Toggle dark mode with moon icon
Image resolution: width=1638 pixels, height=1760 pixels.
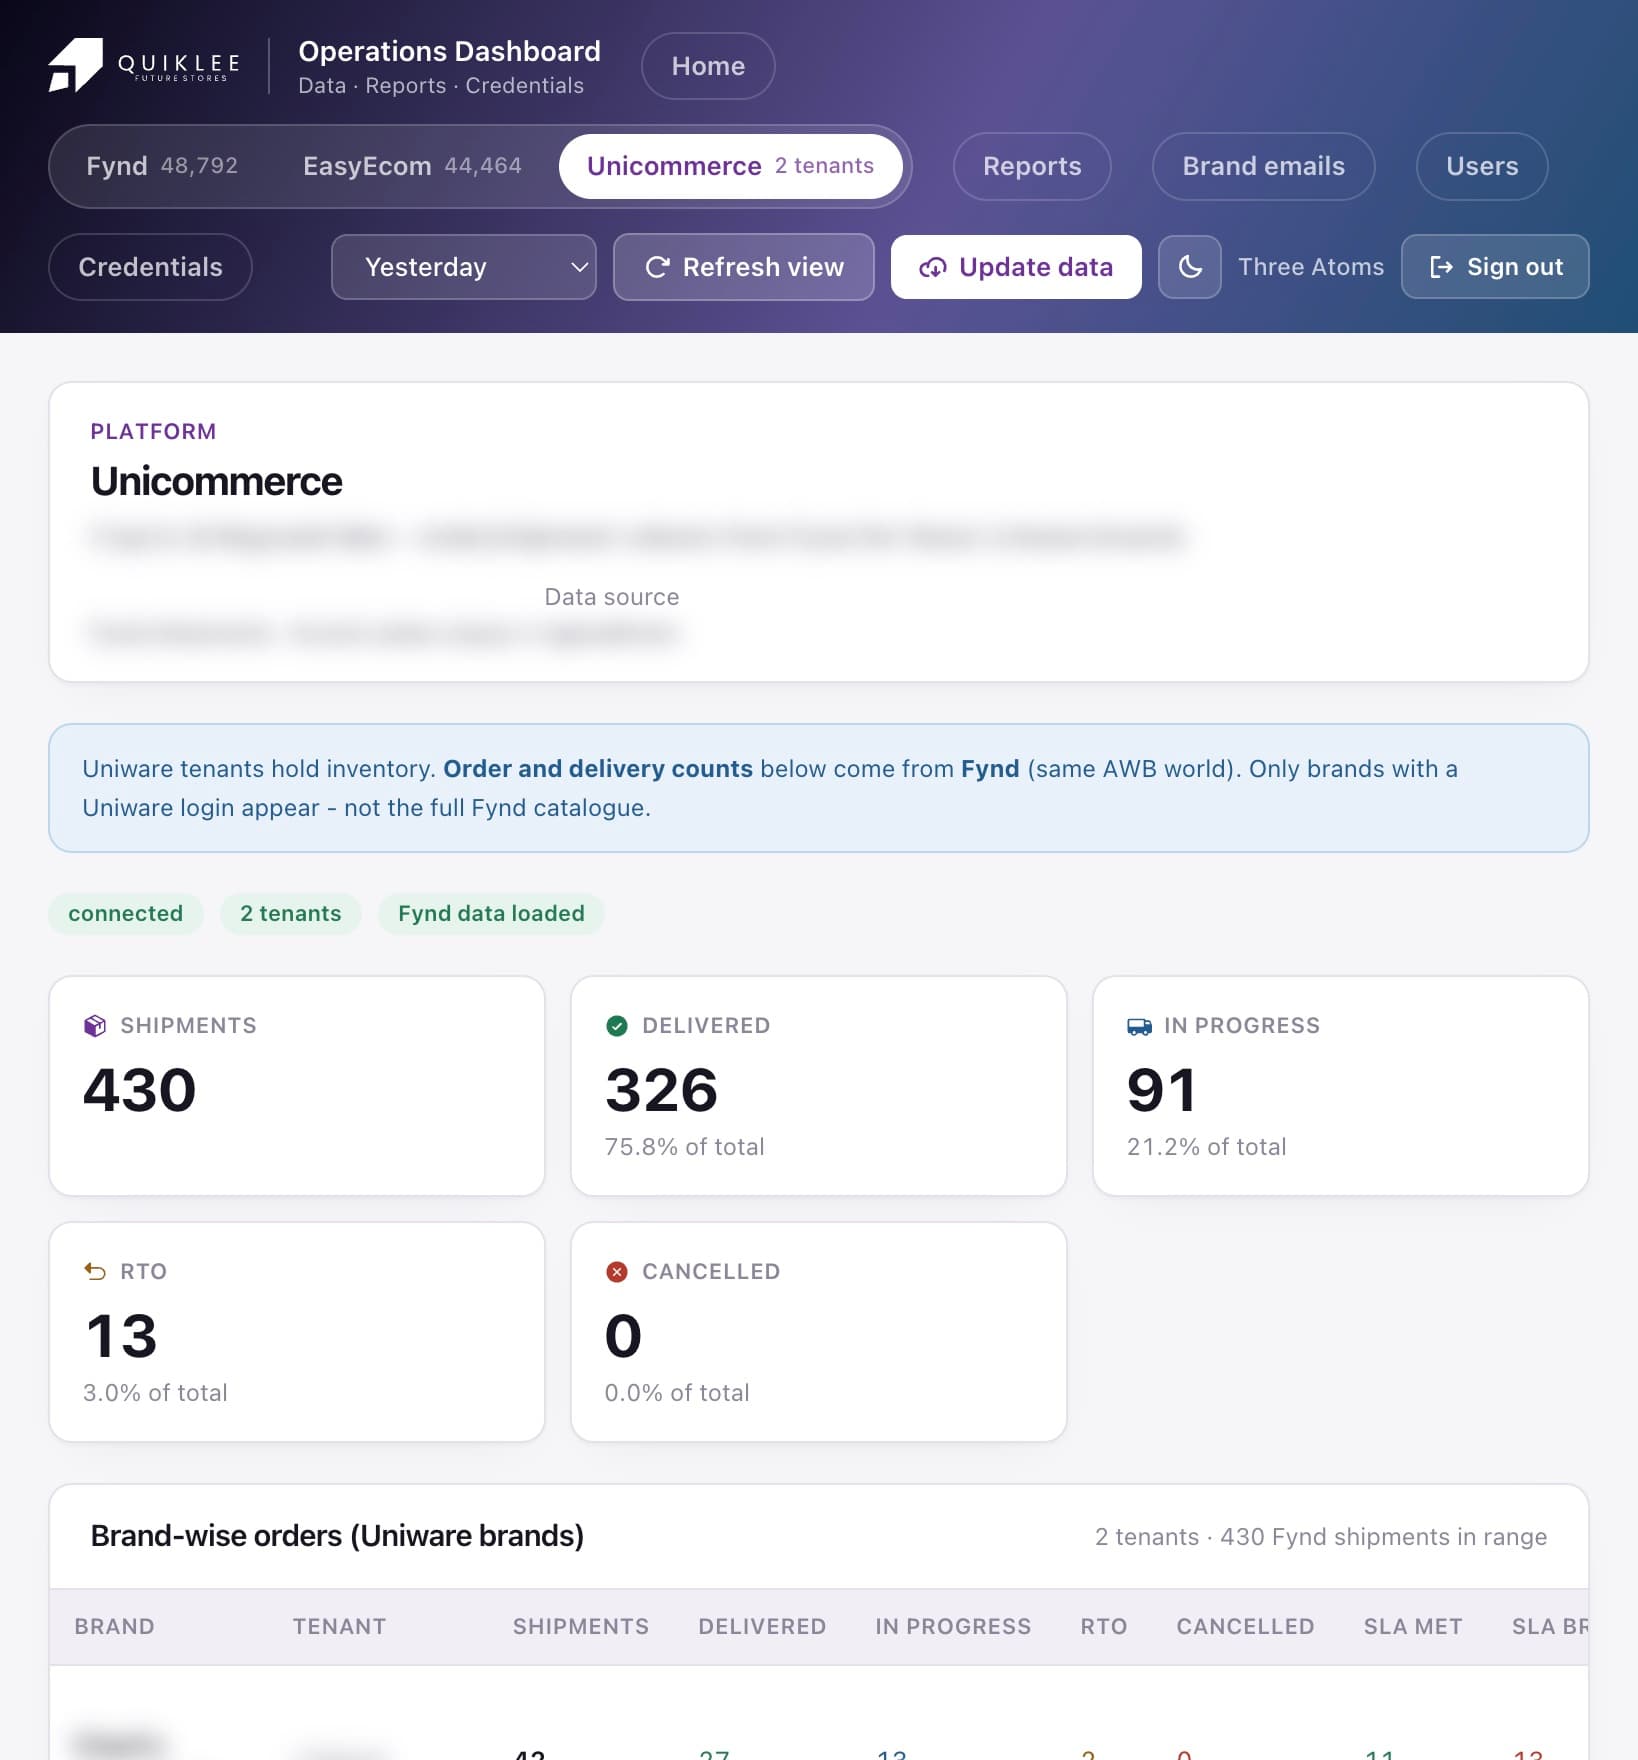1189,267
